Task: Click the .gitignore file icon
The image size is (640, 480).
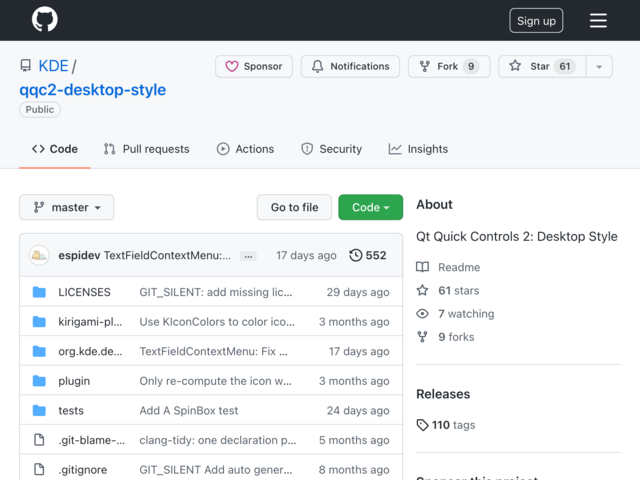Action: (39, 469)
